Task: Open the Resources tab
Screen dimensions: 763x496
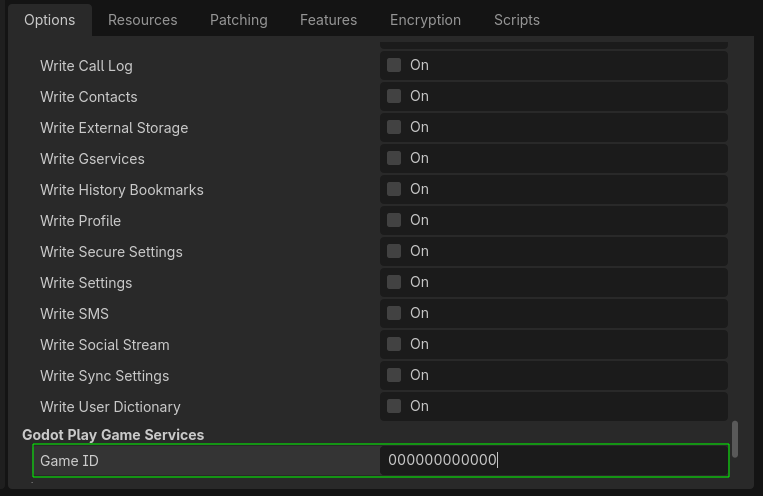Action: click(x=143, y=20)
